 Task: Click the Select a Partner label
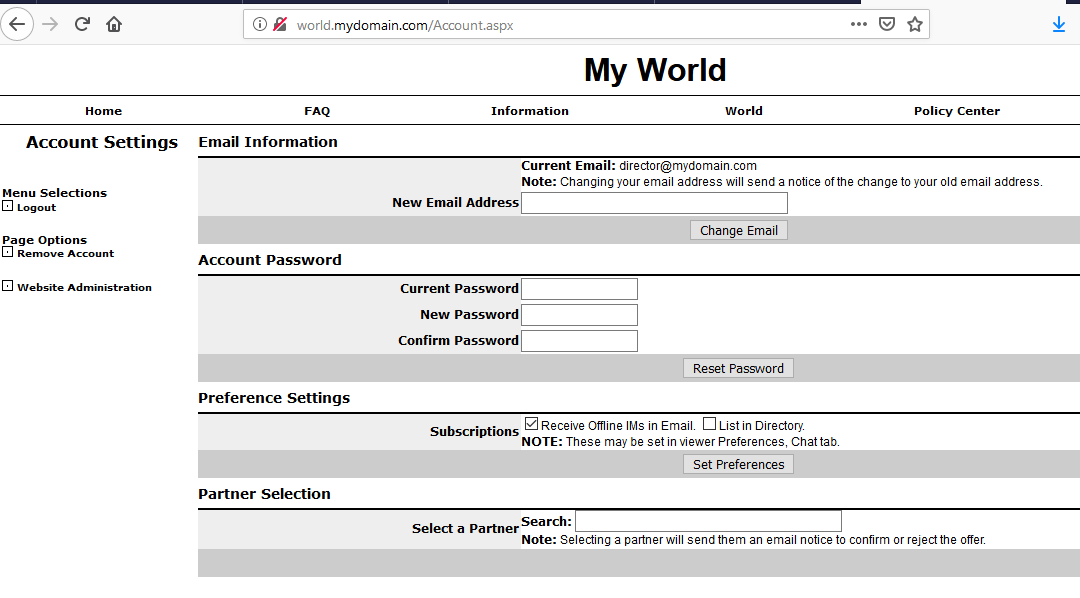pos(465,528)
